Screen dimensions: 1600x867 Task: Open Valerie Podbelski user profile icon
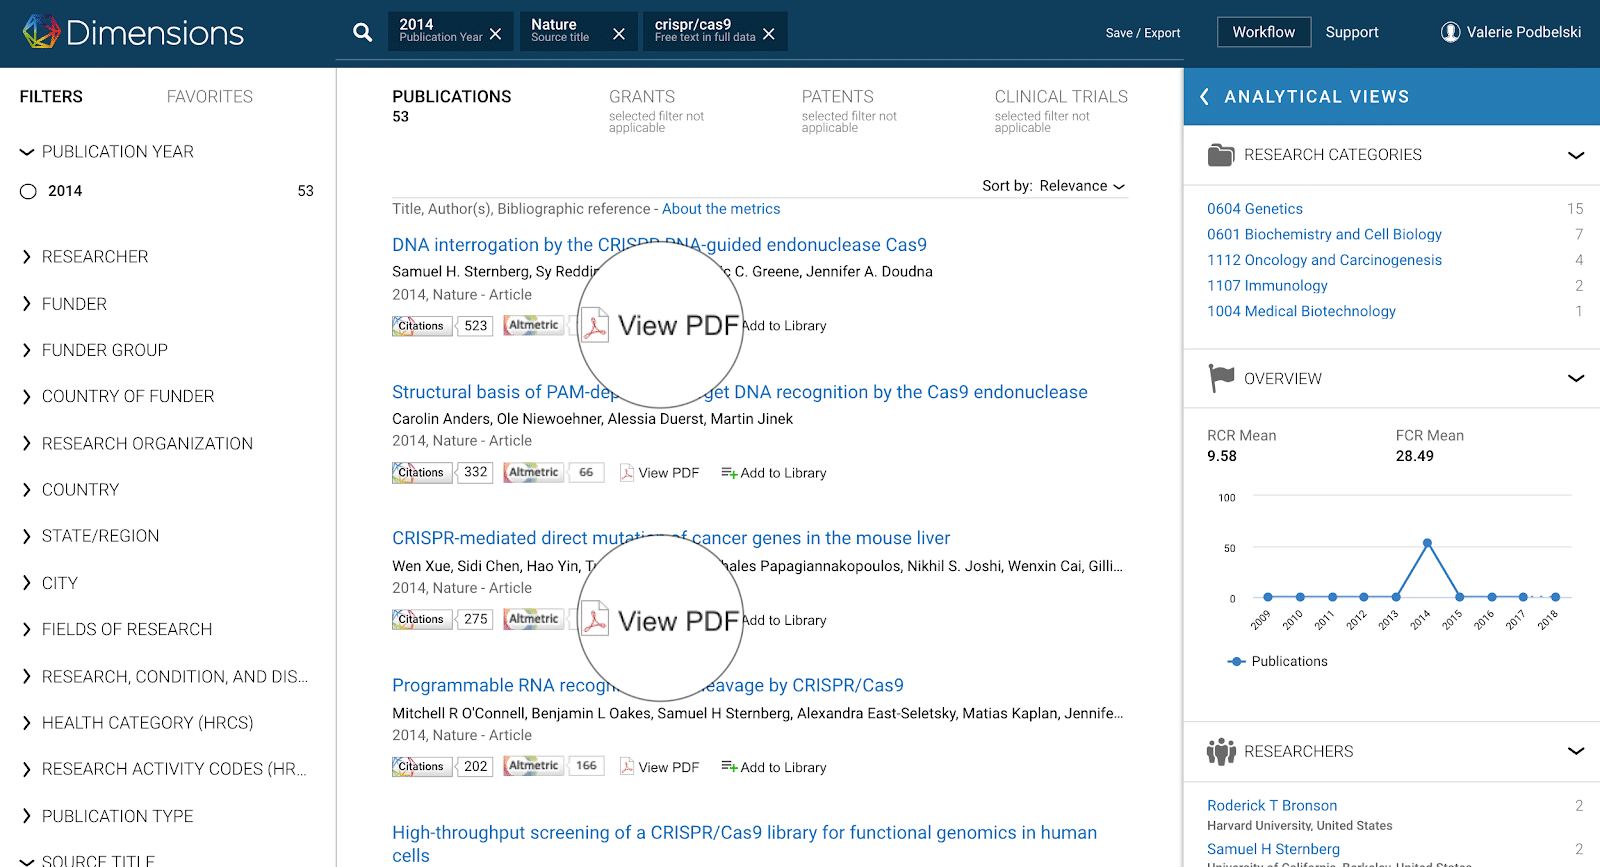coord(1450,32)
